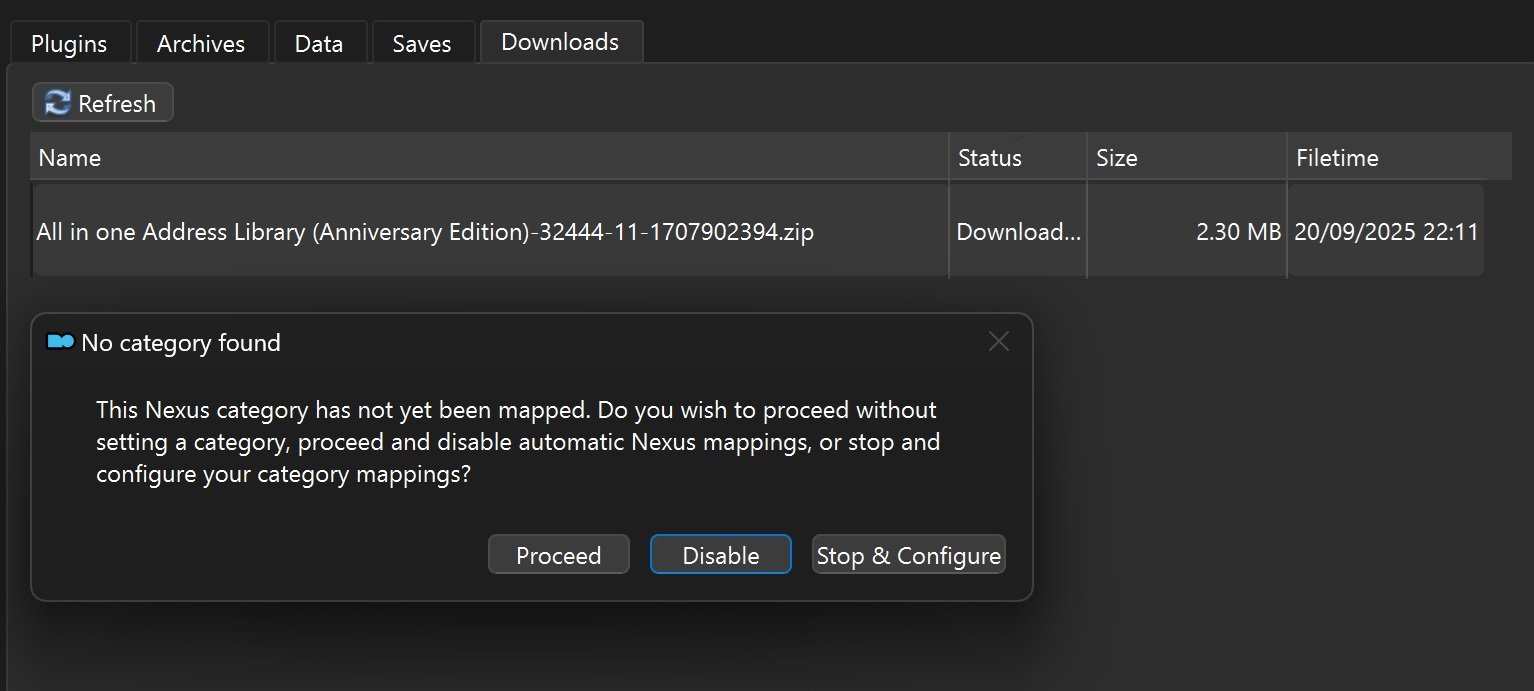Click the 20/09/2025 22:11 filetime cell
This screenshot has width=1534, height=691.
[1386, 232]
